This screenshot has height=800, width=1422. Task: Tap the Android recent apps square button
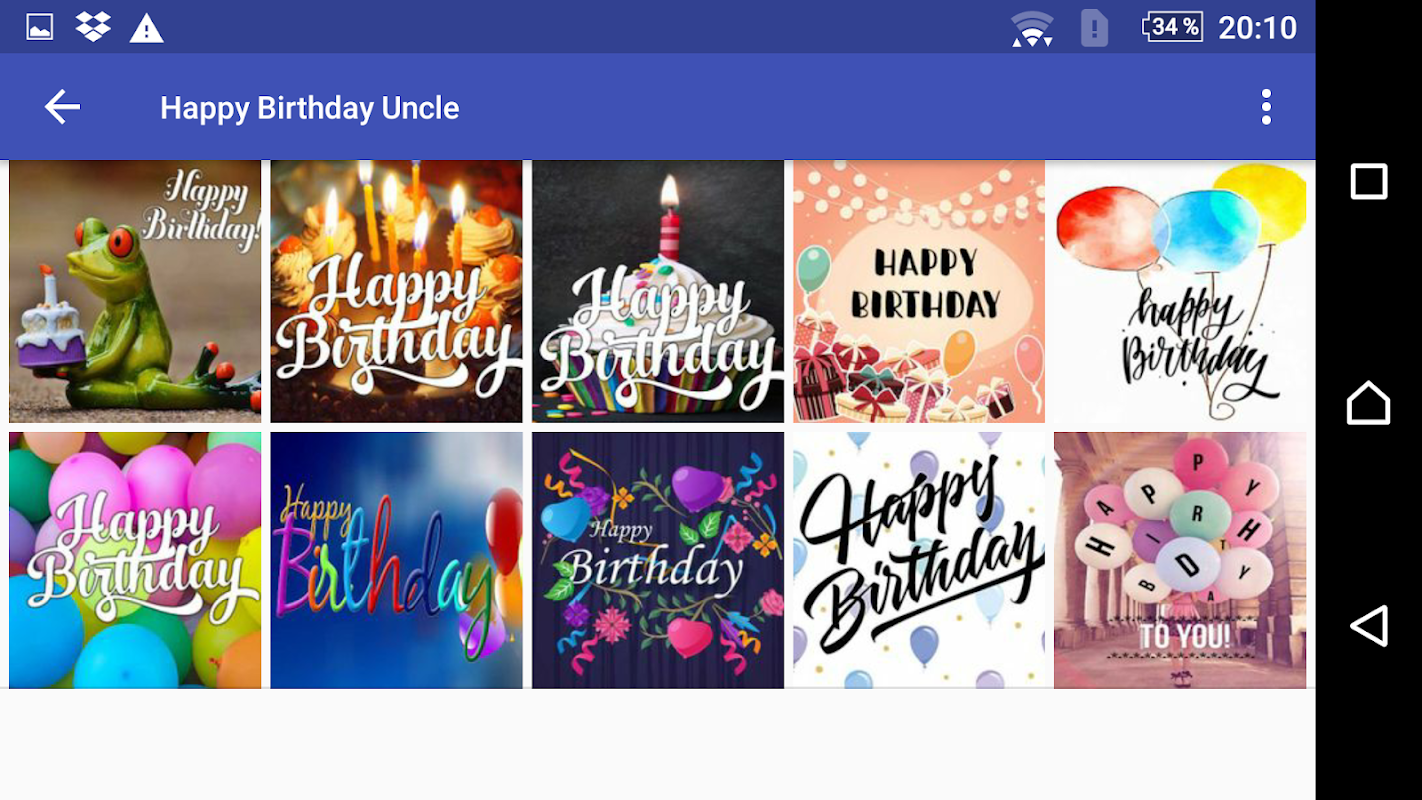[1369, 182]
